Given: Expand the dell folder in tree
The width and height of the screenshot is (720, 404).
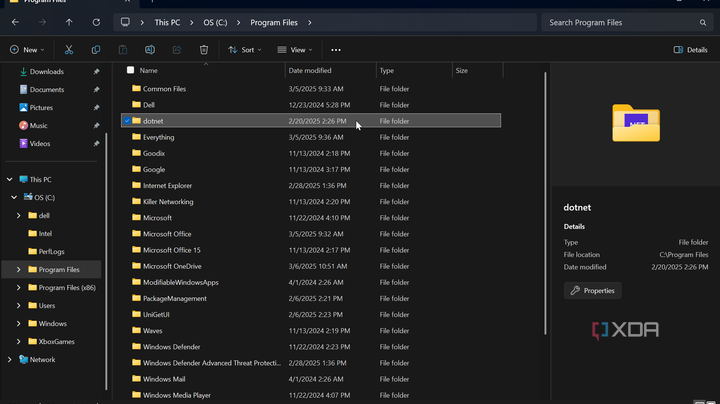Looking at the screenshot, I should click(x=18, y=215).
